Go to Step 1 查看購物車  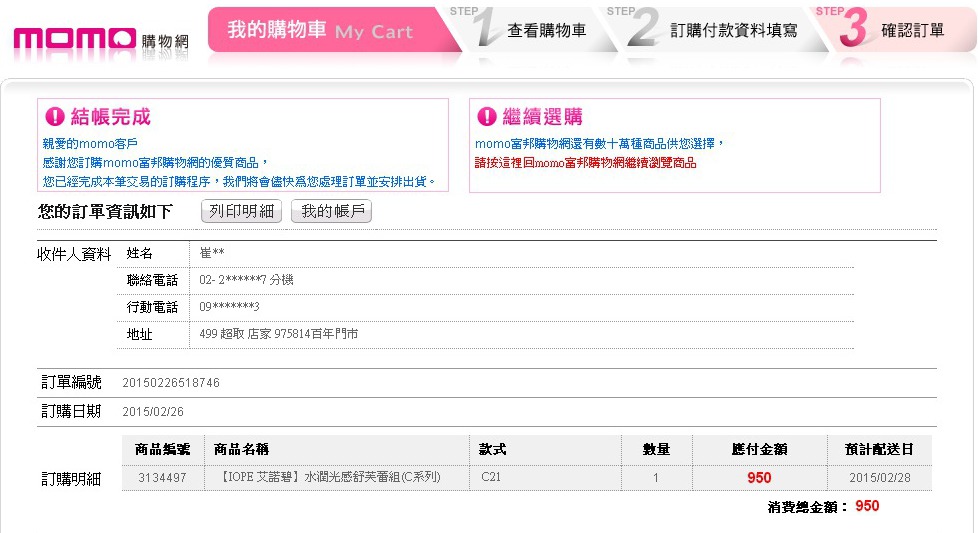[x=546, y=30]
